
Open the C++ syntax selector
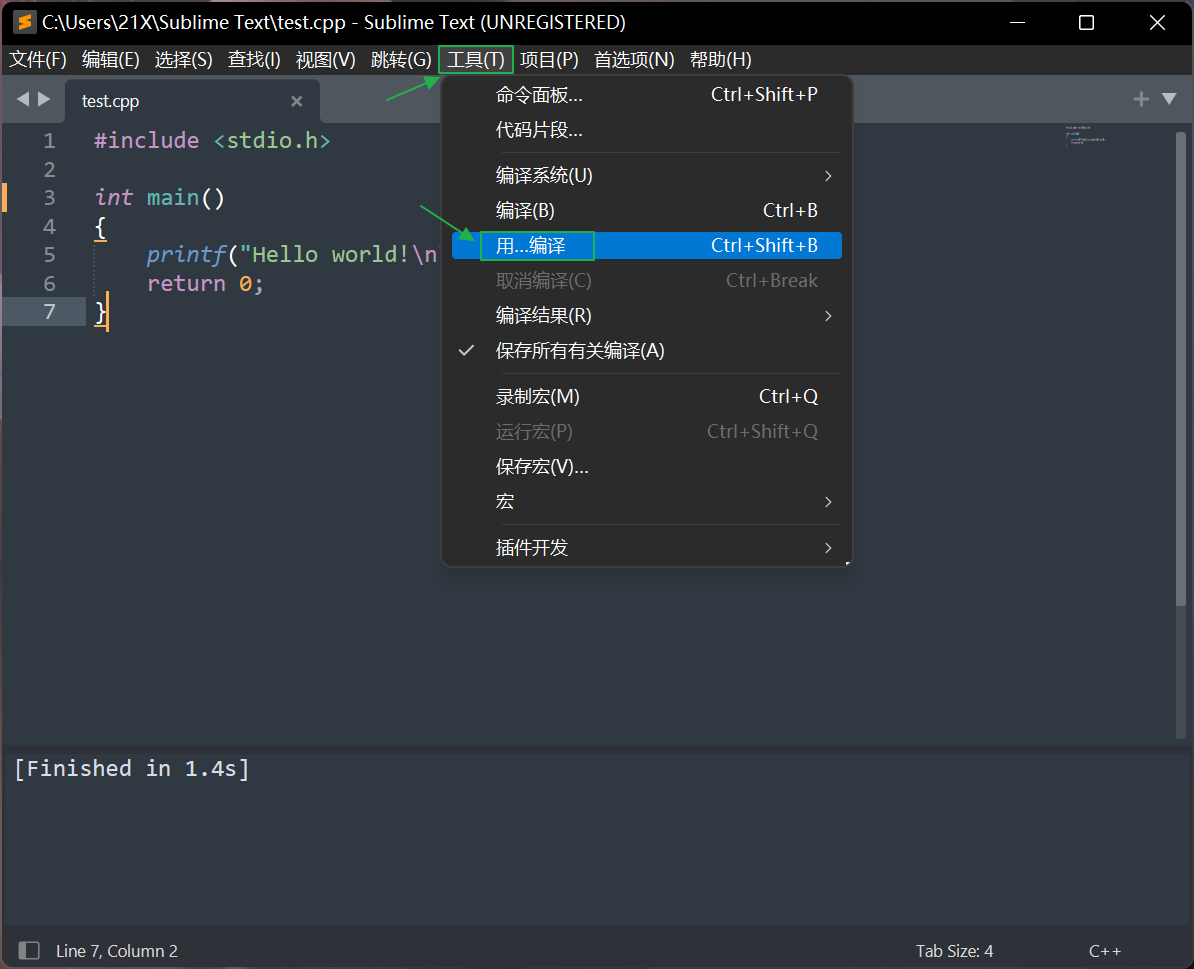pos(1105,951)
